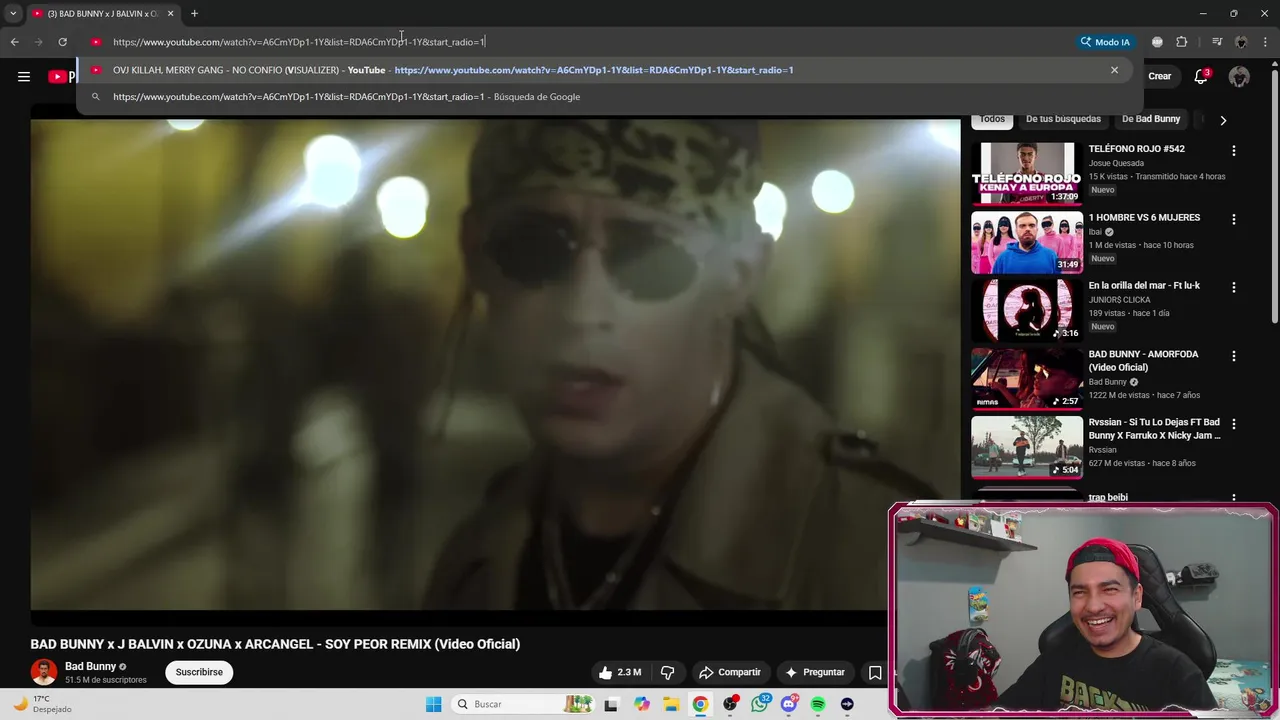Open media control icon in Chrome toolbar
The width and height of the screenshot is (1280, 720).
click(x=1216, y=42)
